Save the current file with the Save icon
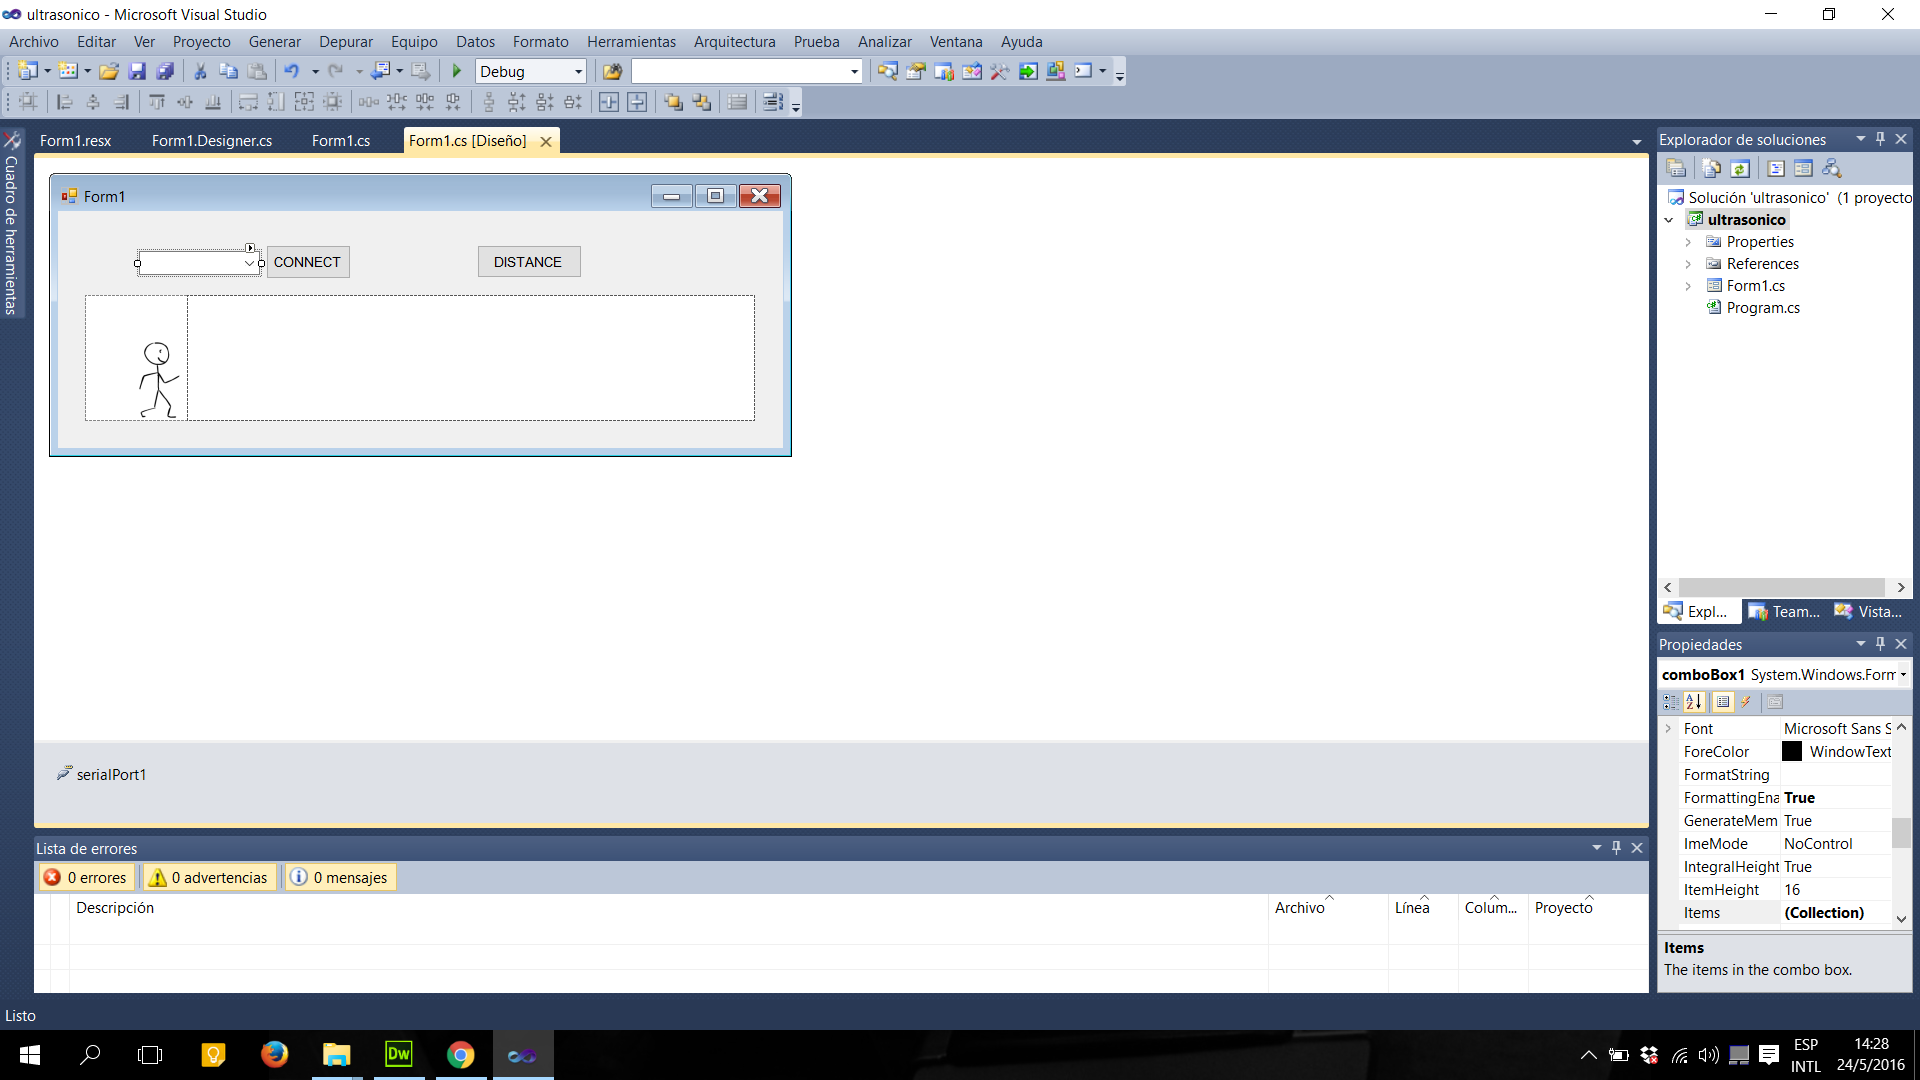This screenshot has height=1080, width=1920. (x=137, y=71)
